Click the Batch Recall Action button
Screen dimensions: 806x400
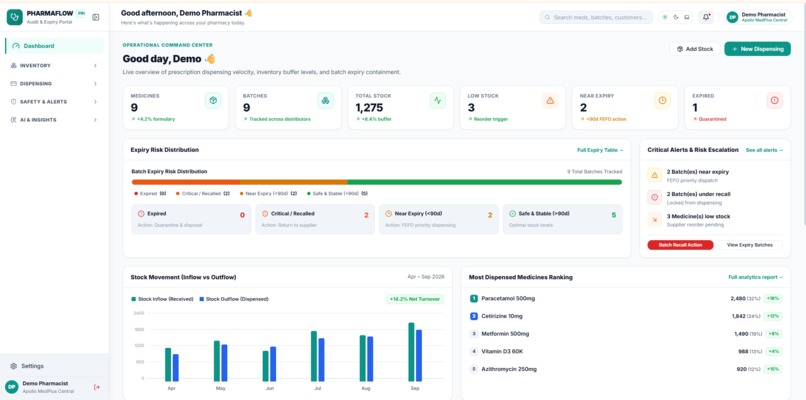tap(680, 245)
